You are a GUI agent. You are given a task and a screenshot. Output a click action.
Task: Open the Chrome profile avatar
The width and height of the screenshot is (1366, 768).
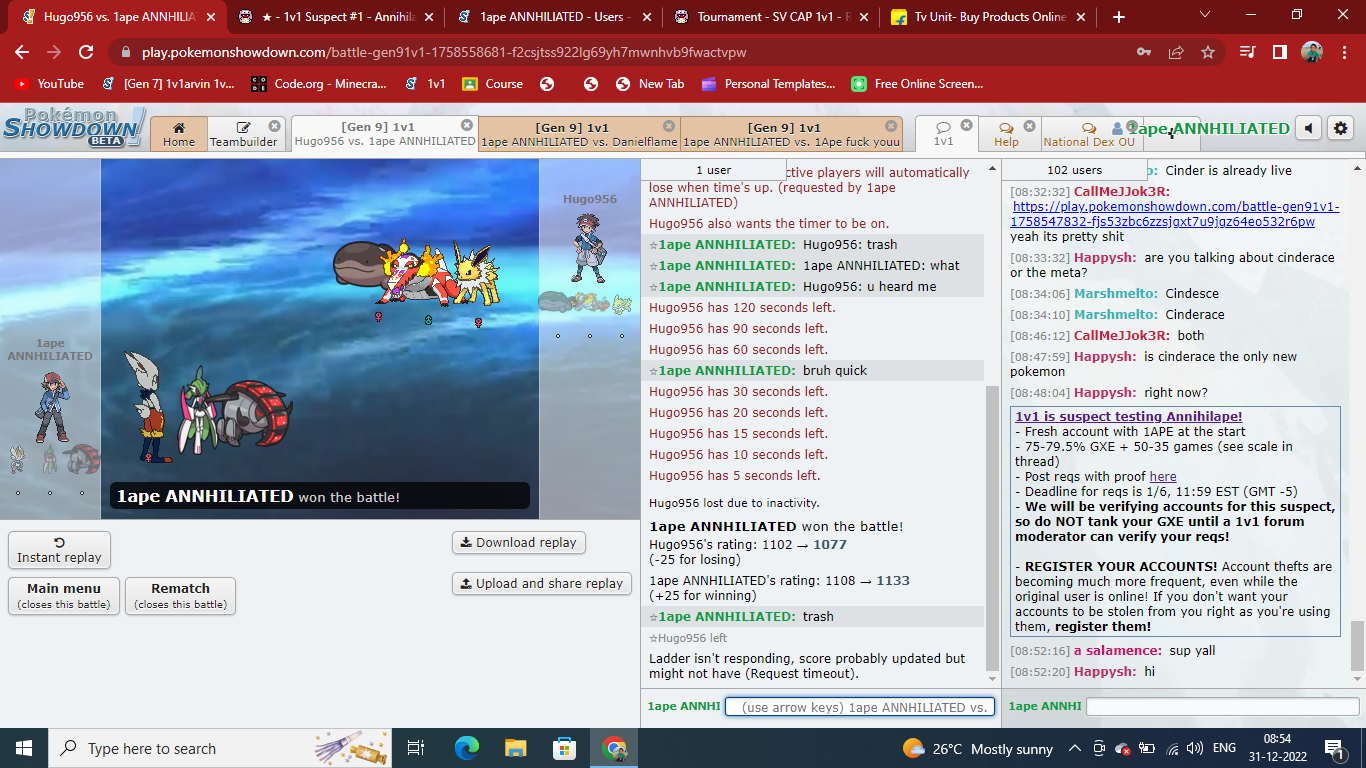[x=1312, y=52]
